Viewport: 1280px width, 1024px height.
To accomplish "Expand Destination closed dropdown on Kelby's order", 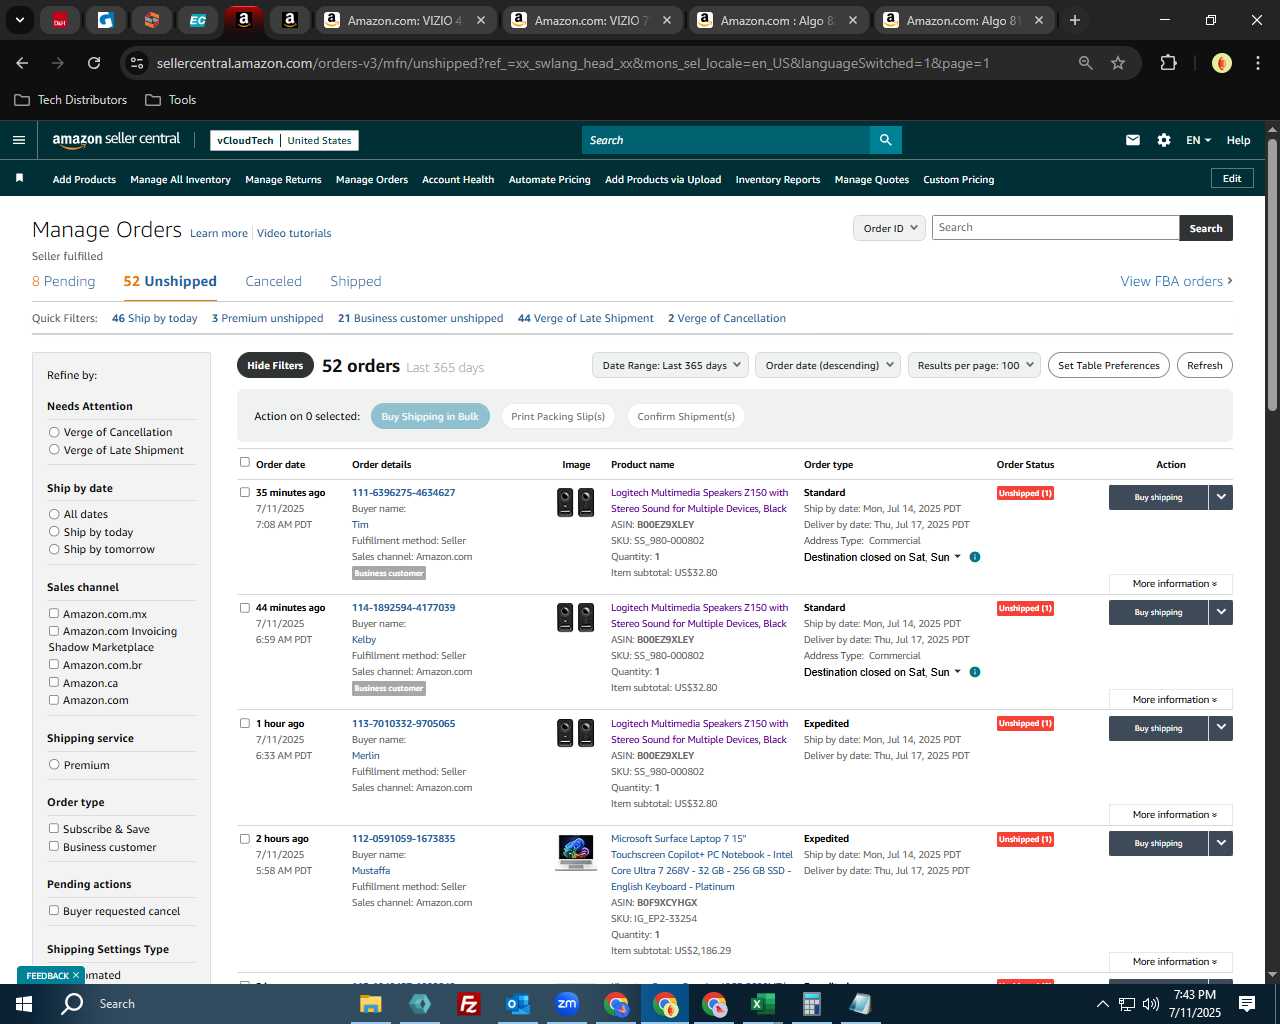I will [957, 672].
